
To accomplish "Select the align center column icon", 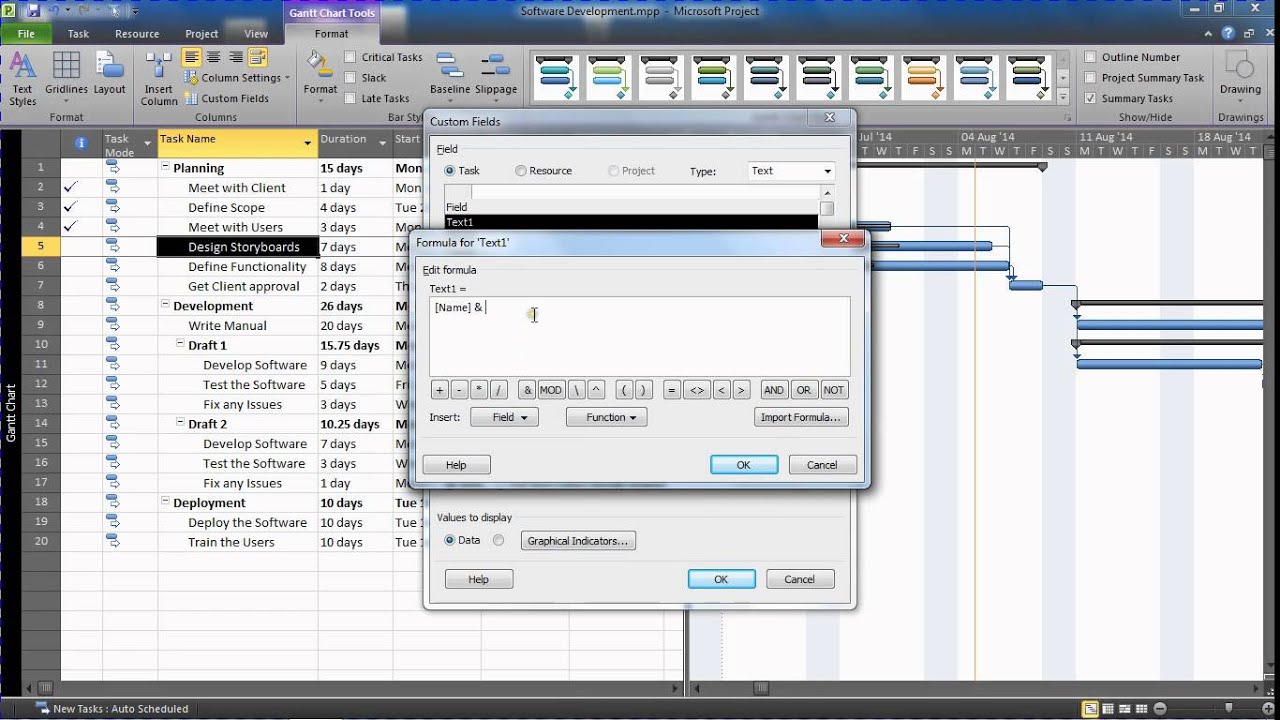I will pyautogui.click(x=214, y=57).
